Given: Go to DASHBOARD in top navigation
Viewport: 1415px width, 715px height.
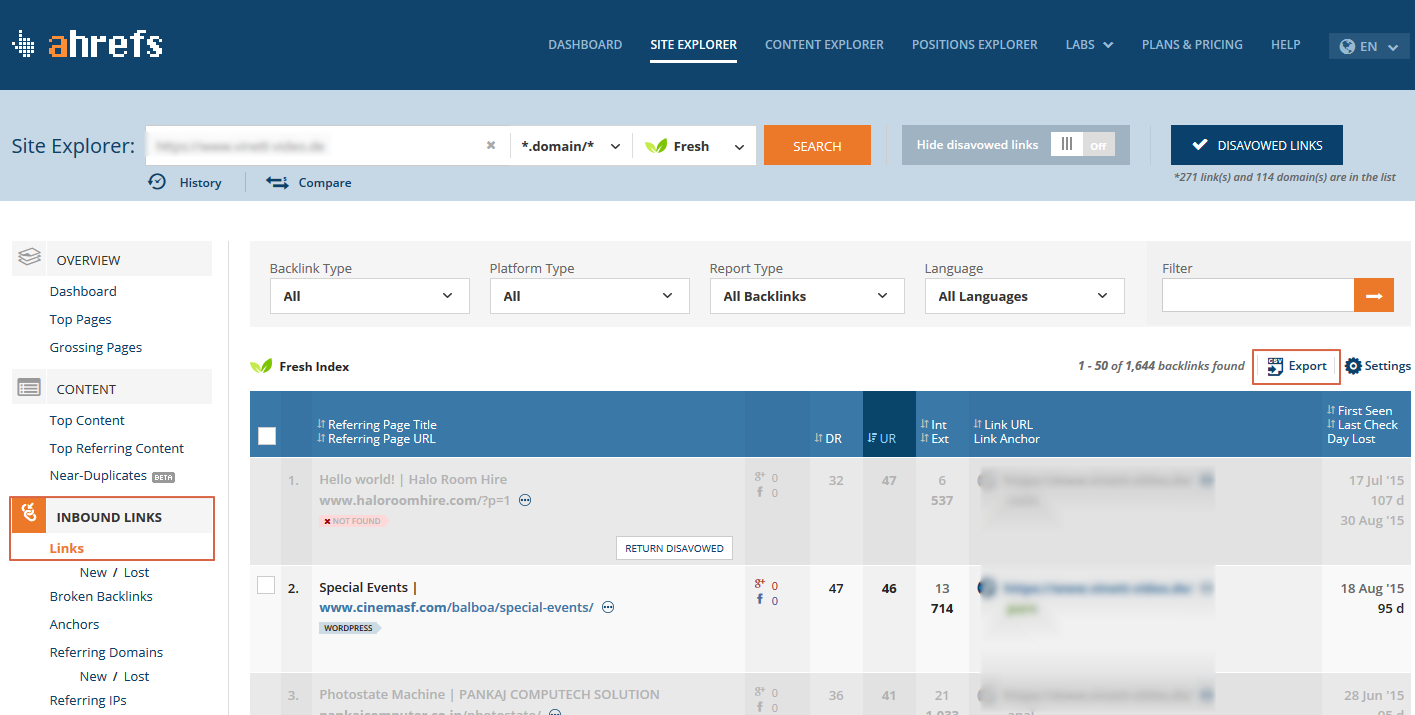Looking at the screenshot, I should click(585, 44).
